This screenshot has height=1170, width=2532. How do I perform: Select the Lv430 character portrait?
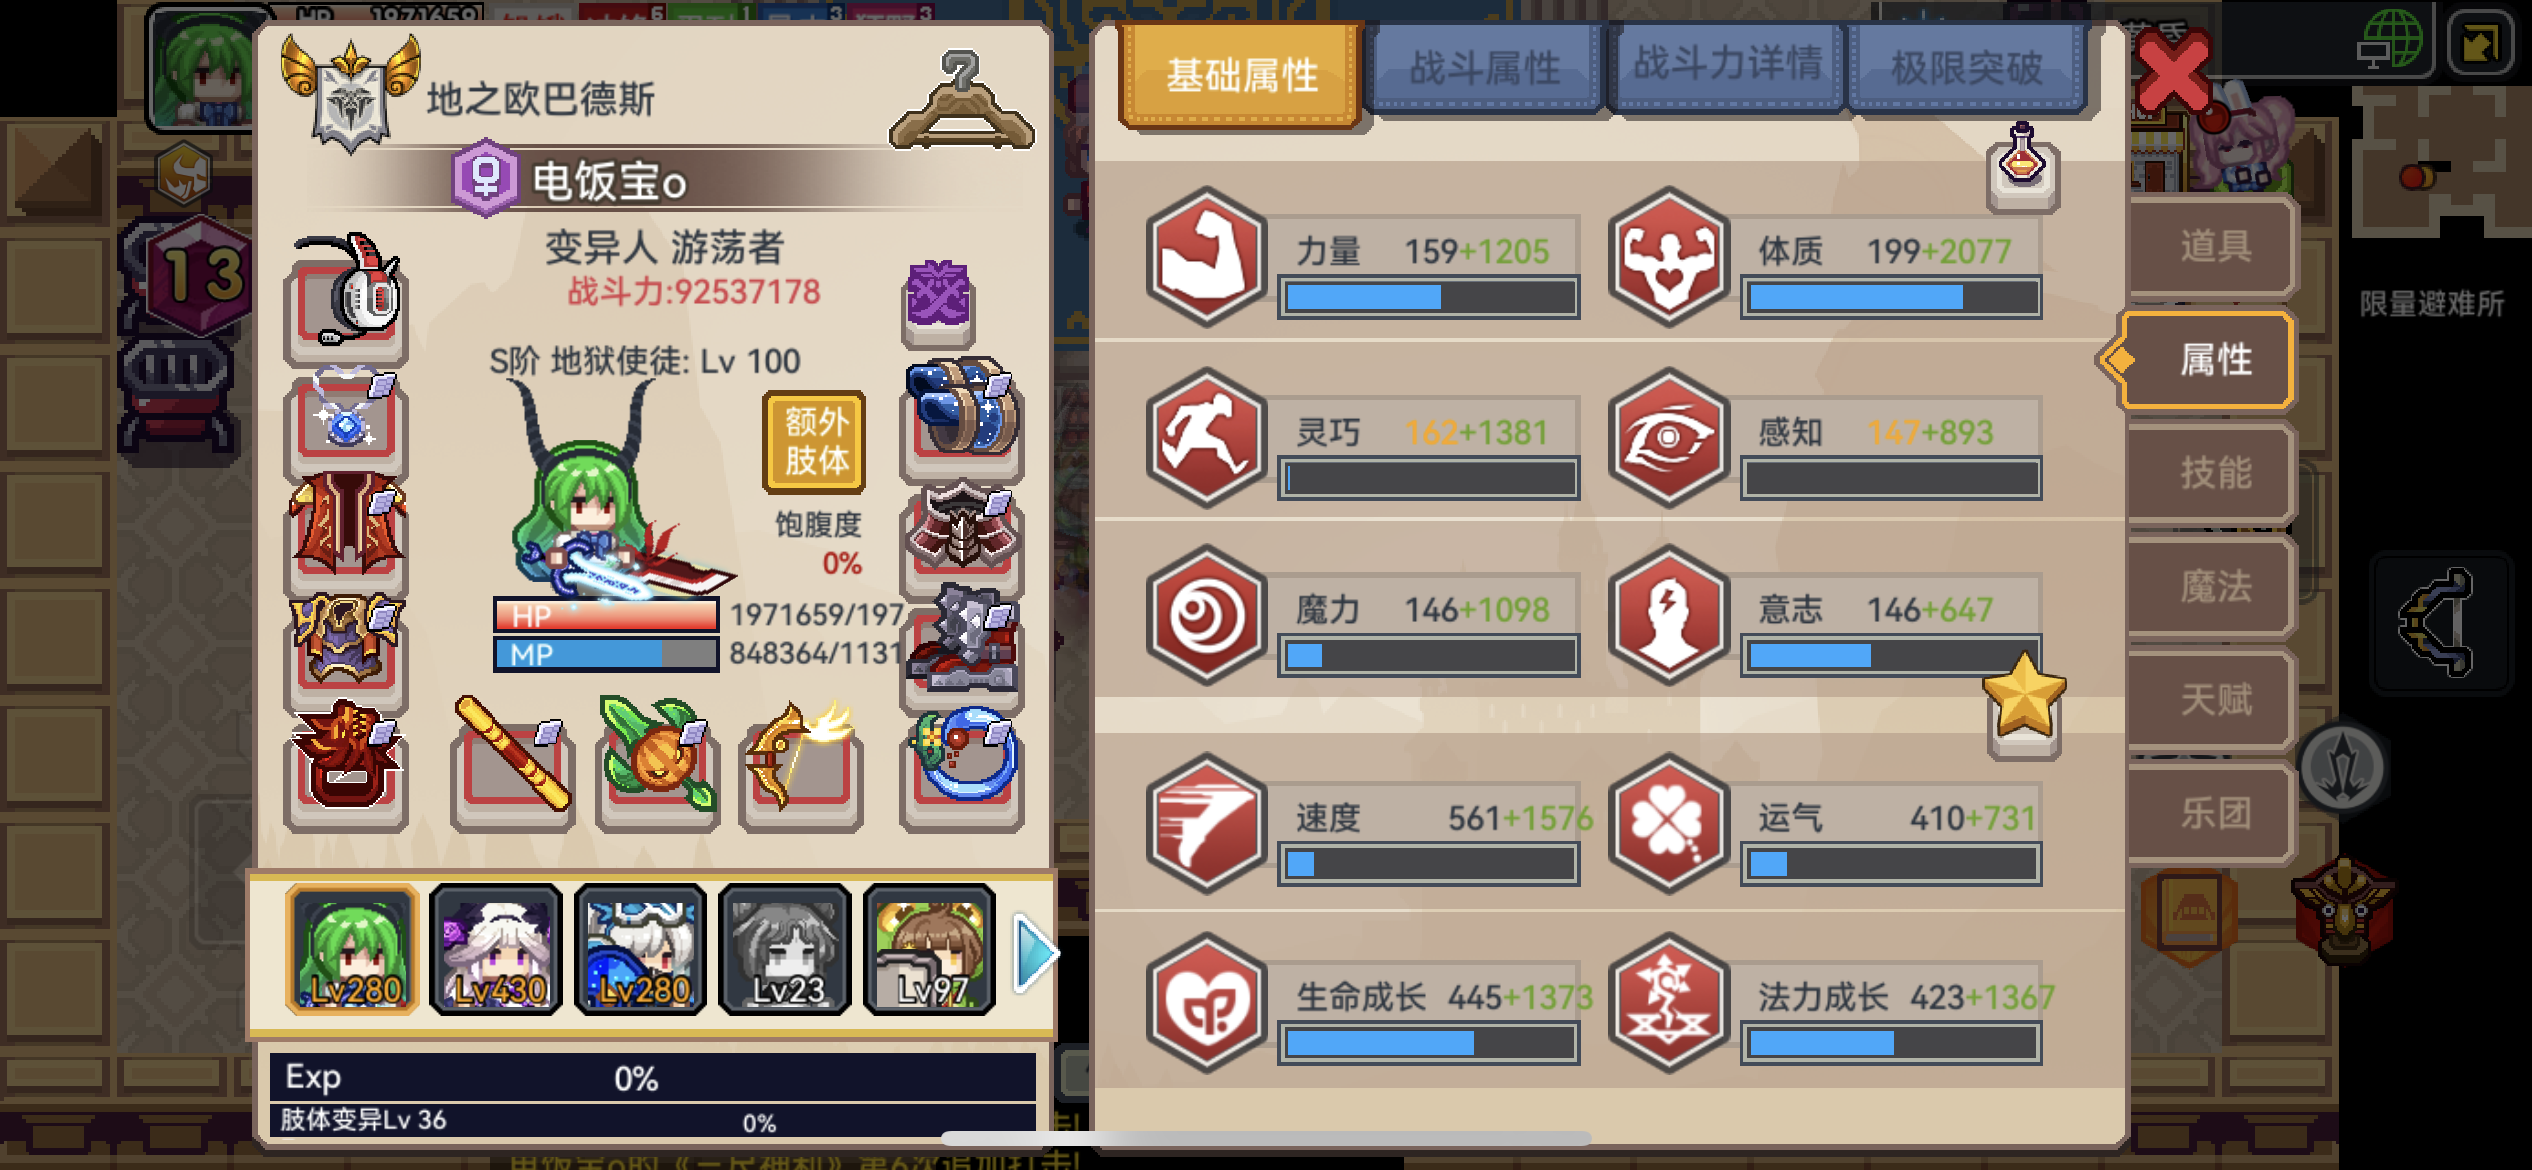point(496,950)
